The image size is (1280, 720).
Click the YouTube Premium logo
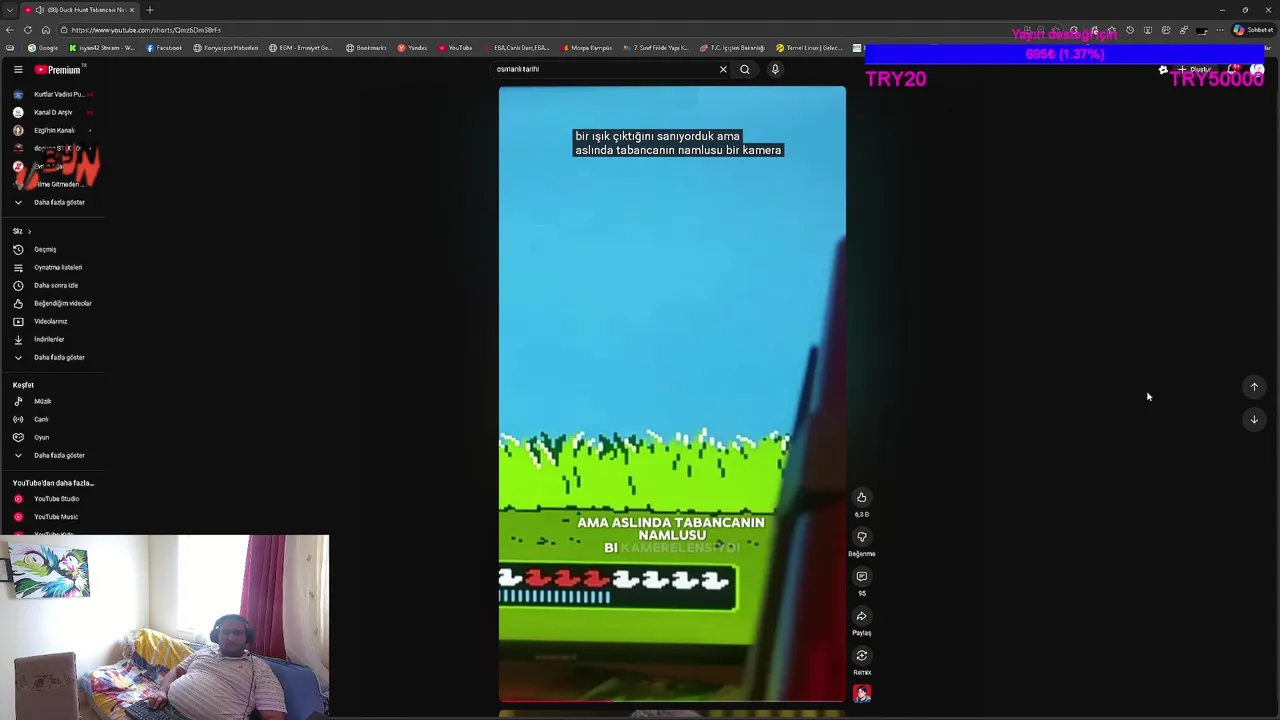[x=59, y=69]
